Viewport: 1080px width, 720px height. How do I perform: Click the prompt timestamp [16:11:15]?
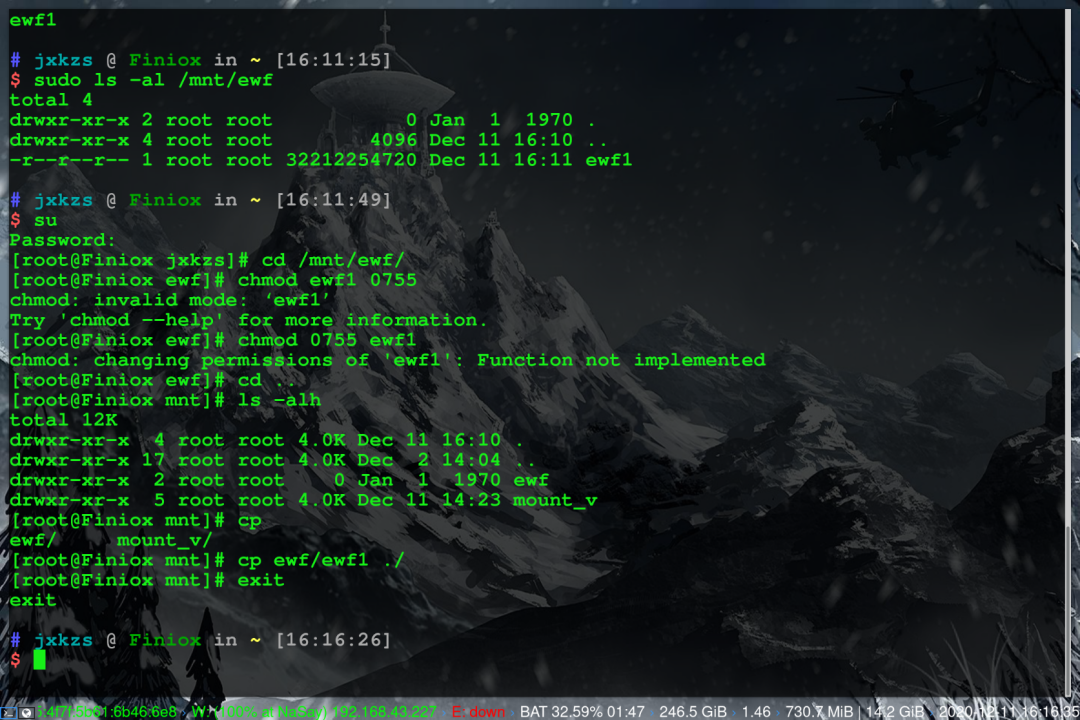333,60
